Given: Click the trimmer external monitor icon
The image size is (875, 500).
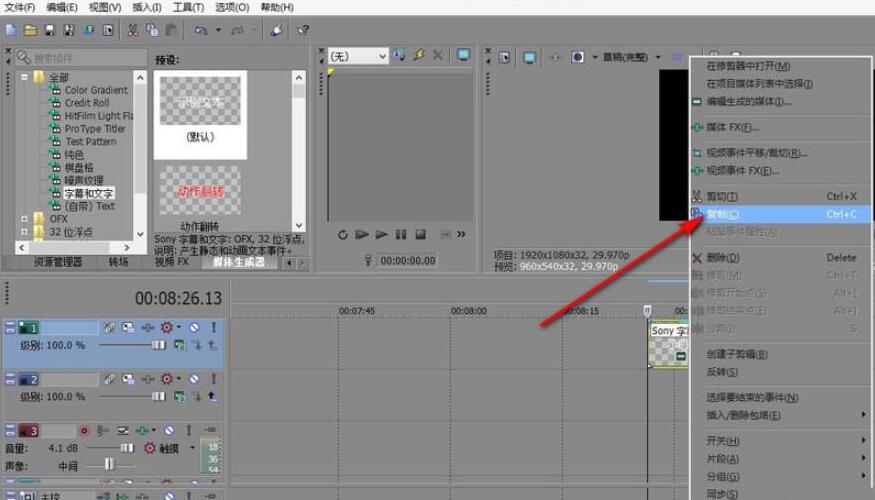Looking at the screenshot, I should [x=463, y=55].
